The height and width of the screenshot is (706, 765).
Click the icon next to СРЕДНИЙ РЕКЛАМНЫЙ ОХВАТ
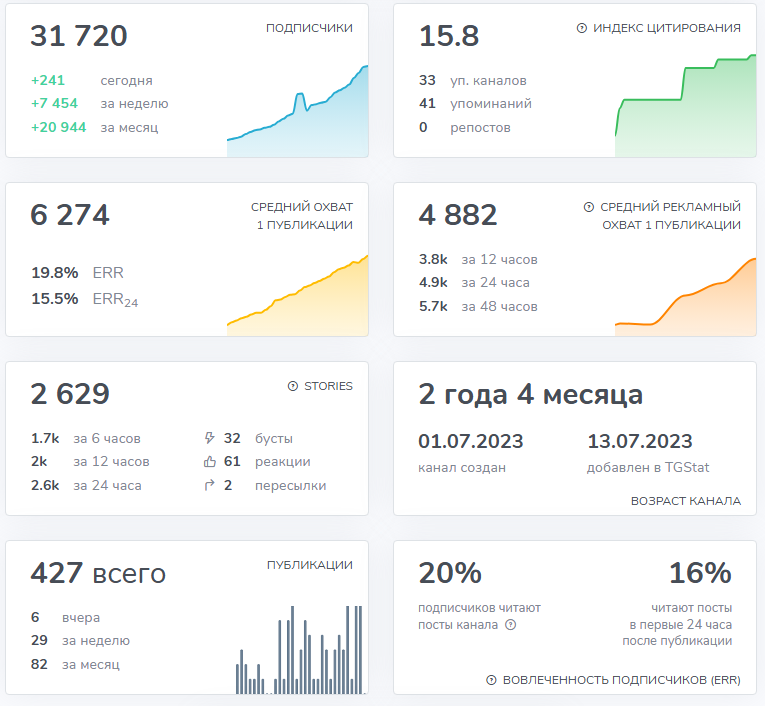click(589, 207)
